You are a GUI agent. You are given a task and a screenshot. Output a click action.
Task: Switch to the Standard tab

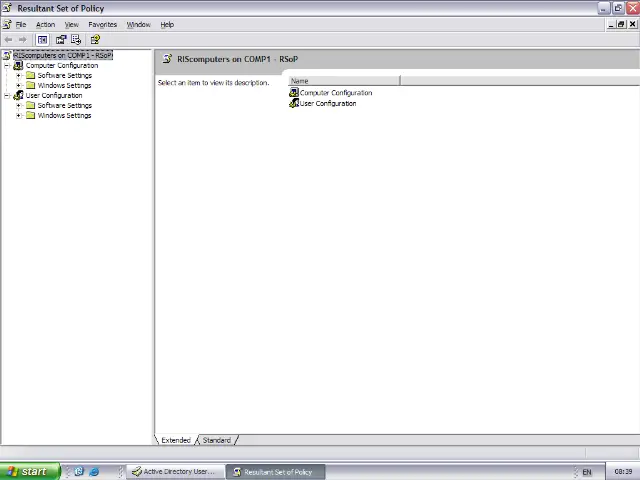217,440
